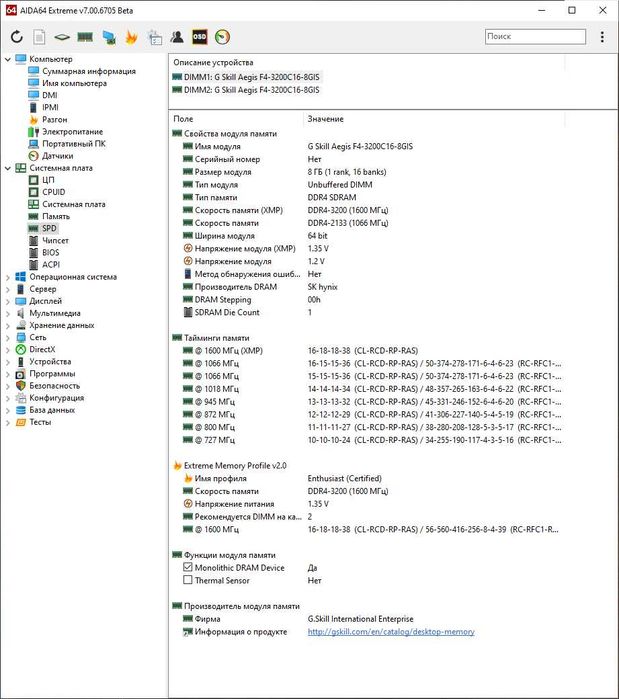
Task: Open the AIDA64 CPUID panel toolbar icon
Action: pyautogui.click(x=155, y=37)
